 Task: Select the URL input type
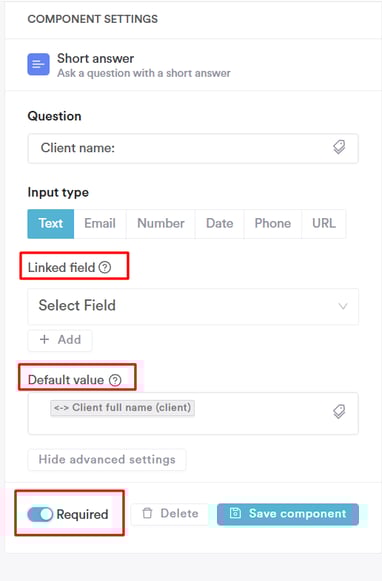[x=324, y=223]
